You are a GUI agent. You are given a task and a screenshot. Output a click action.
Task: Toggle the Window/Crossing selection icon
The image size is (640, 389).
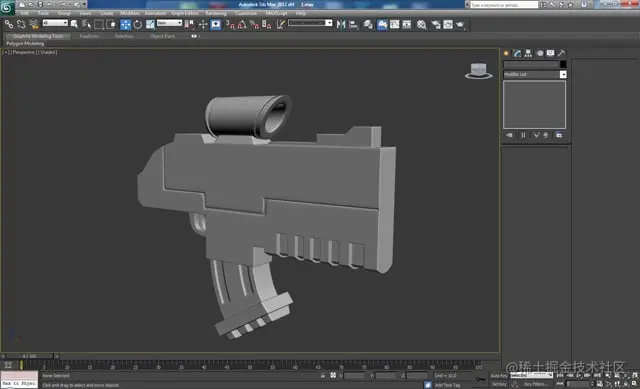pyautogui.click(x=111, y=24)
